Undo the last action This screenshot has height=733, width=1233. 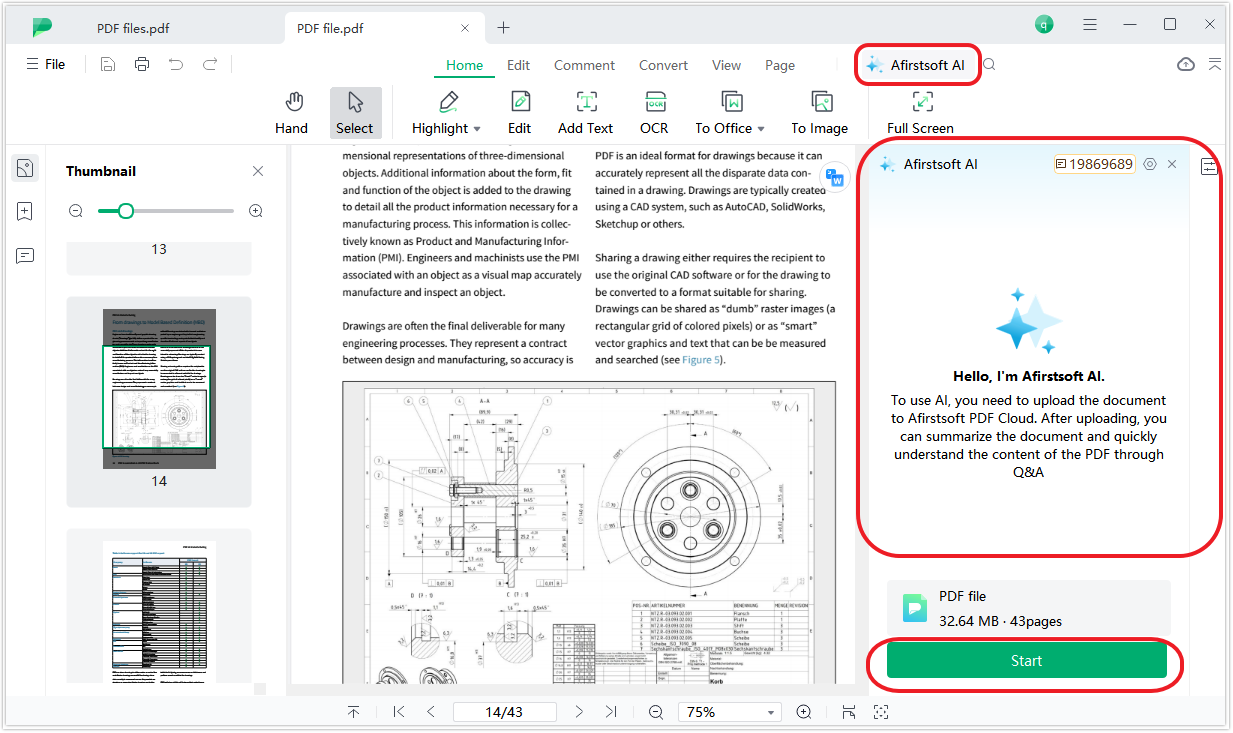176,64
